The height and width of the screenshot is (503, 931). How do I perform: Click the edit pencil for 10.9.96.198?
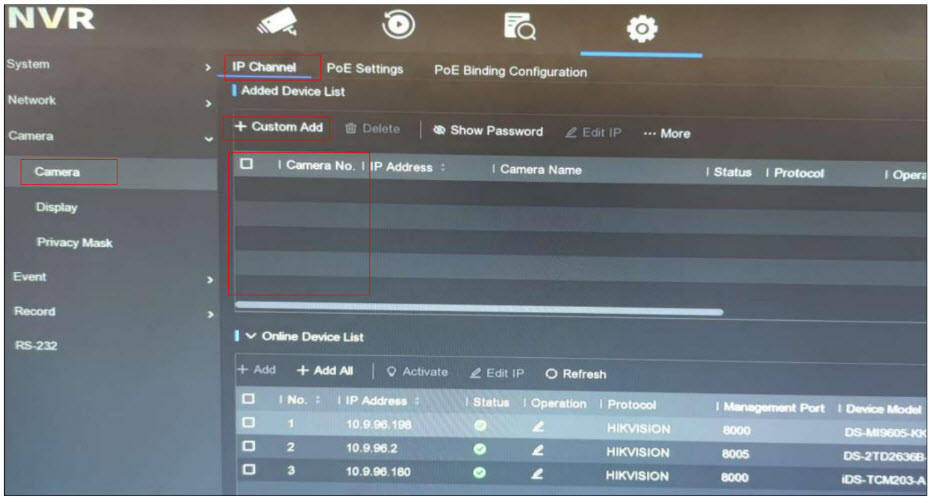[536, 425]
